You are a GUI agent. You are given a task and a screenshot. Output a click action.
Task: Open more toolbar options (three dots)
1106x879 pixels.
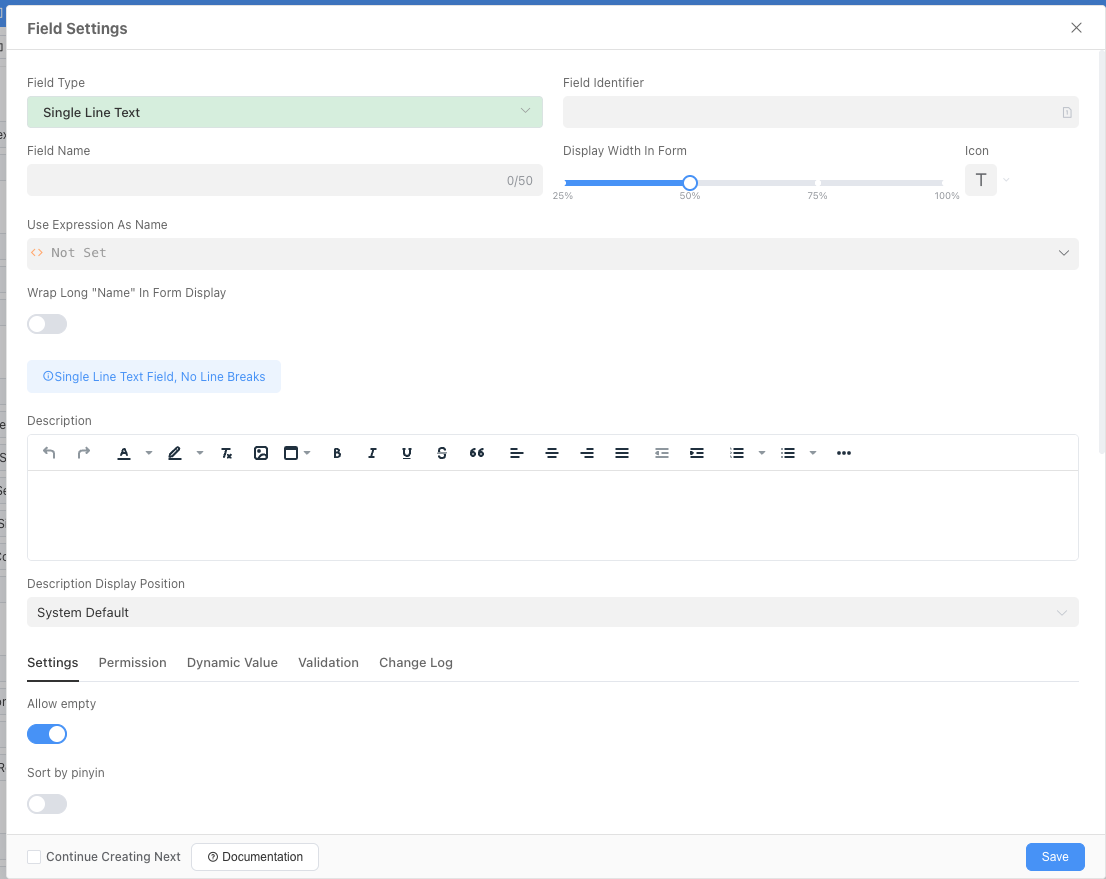point(844,453)
